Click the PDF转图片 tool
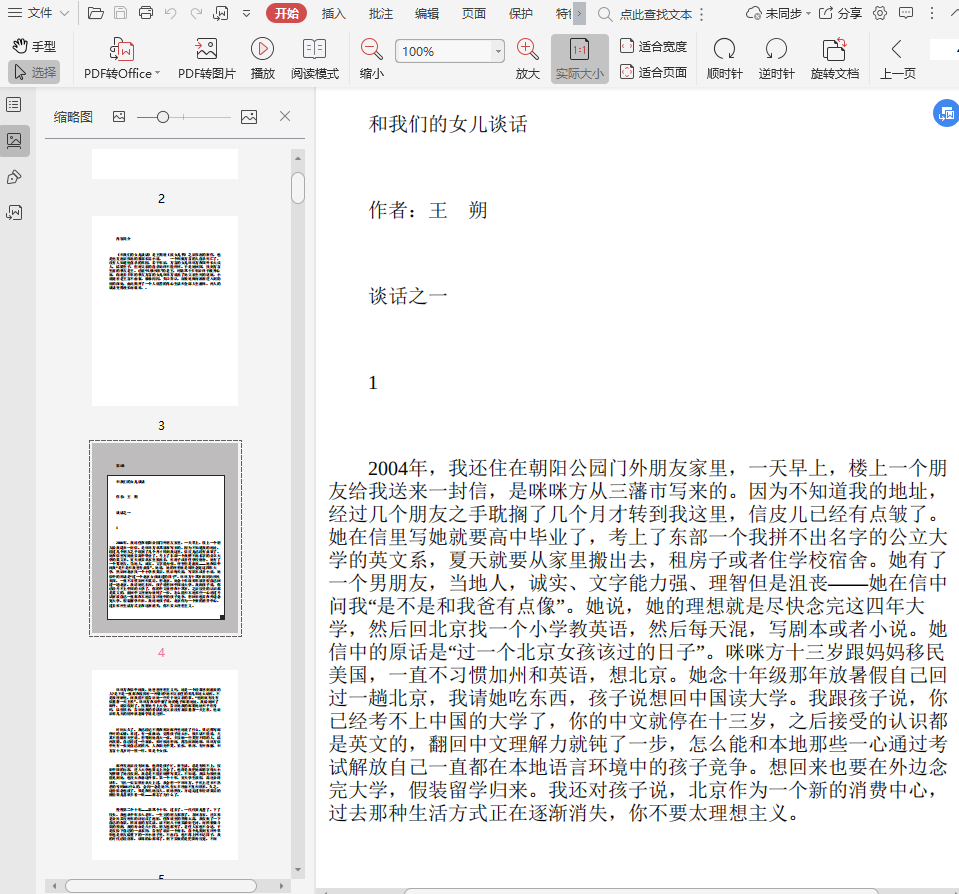959x894 pixels. click(x=207, y=58)
